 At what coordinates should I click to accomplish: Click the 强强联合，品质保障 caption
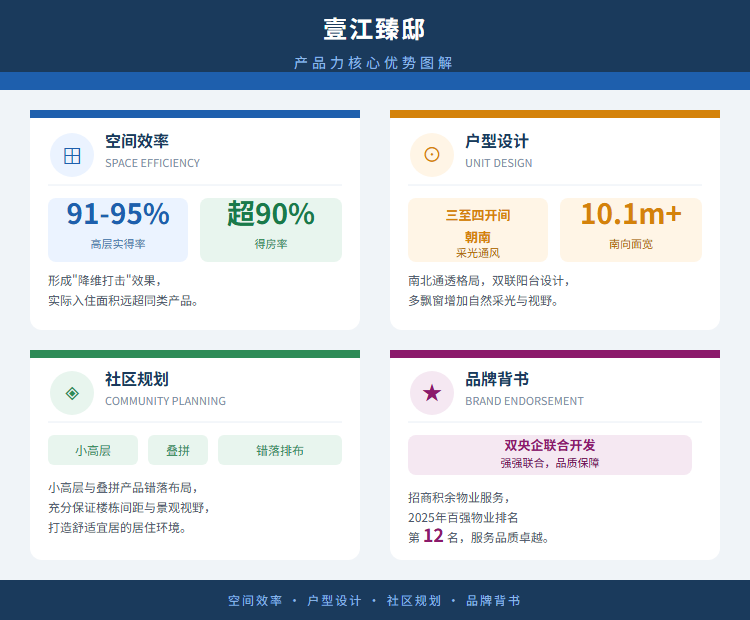[x=550, y=463]
